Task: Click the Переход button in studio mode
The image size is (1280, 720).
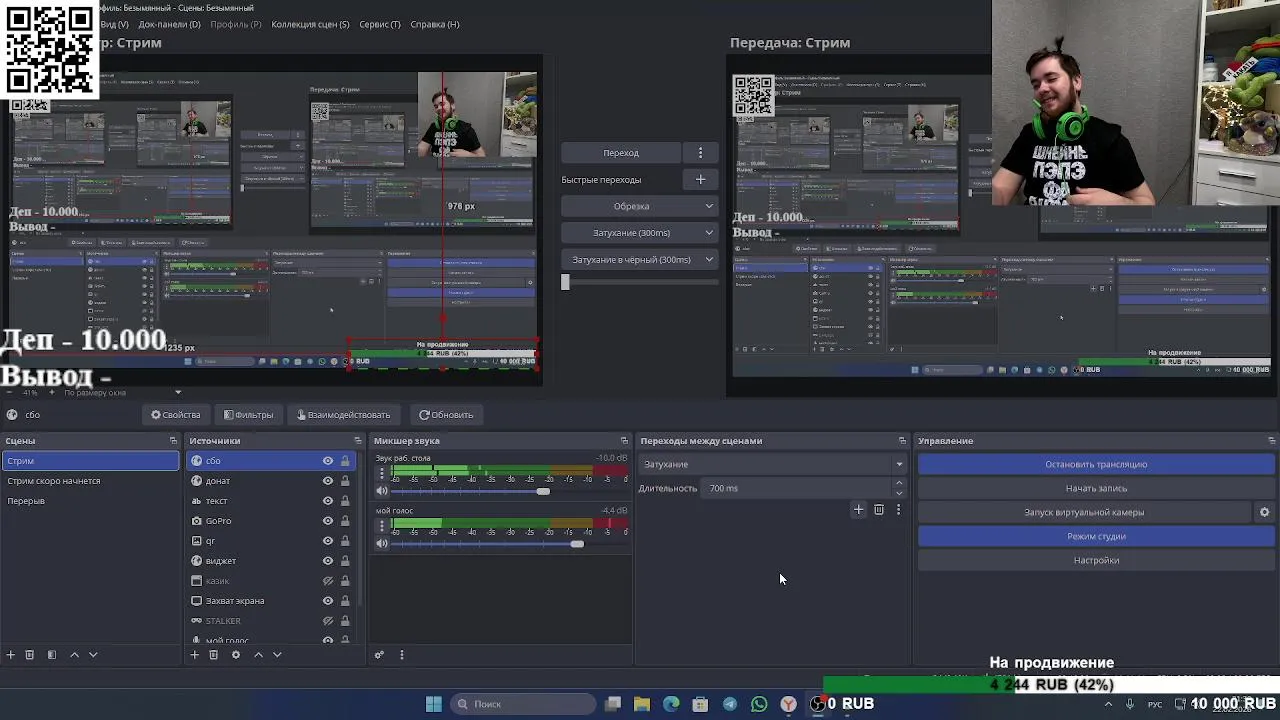Action: click(x=621, y=153)
